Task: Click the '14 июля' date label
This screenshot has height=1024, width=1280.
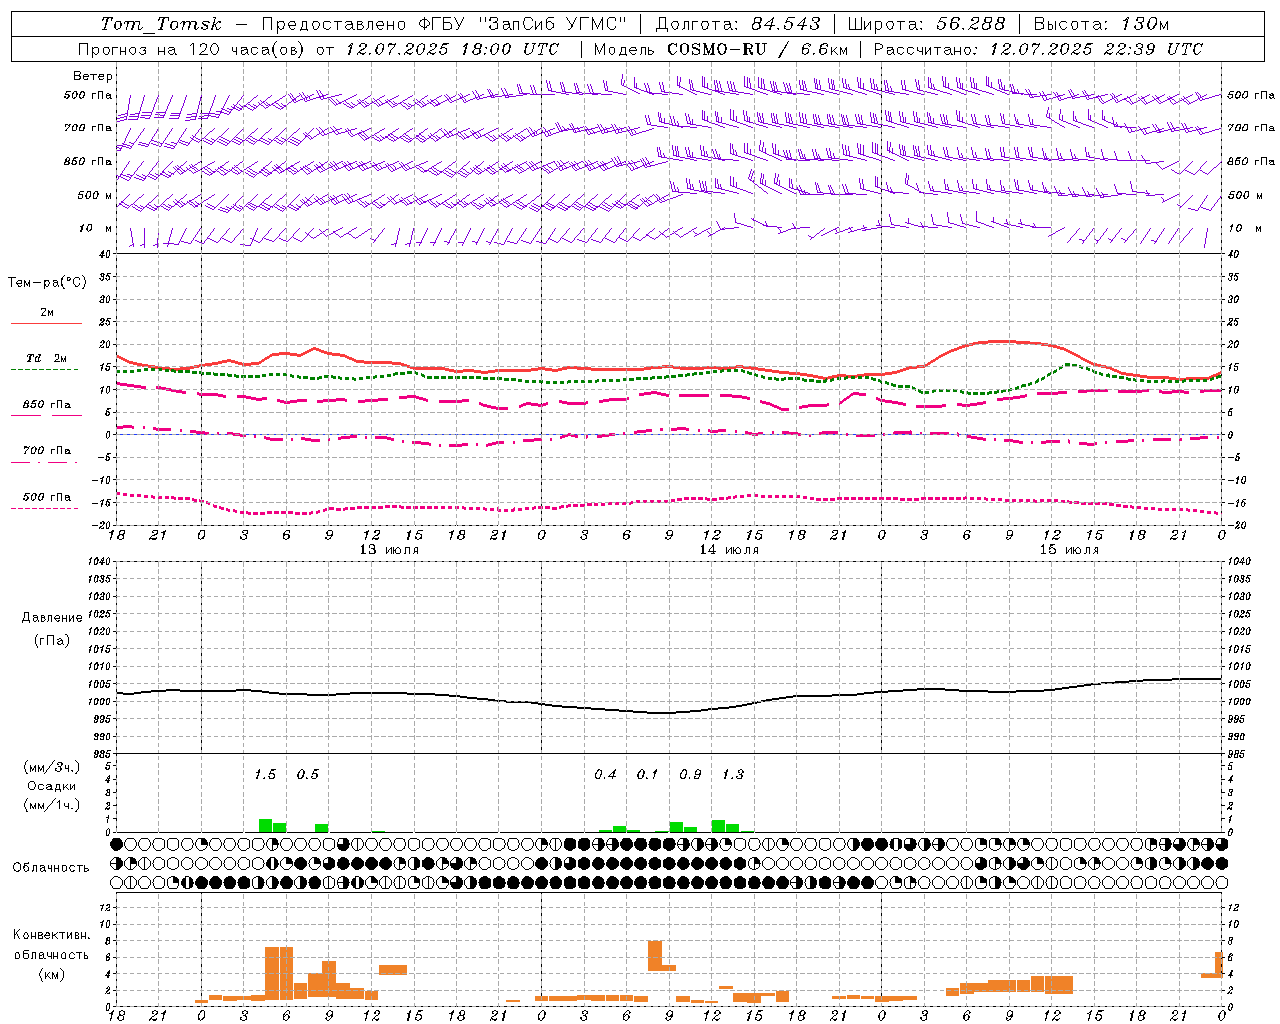Action: click(729, 549)
